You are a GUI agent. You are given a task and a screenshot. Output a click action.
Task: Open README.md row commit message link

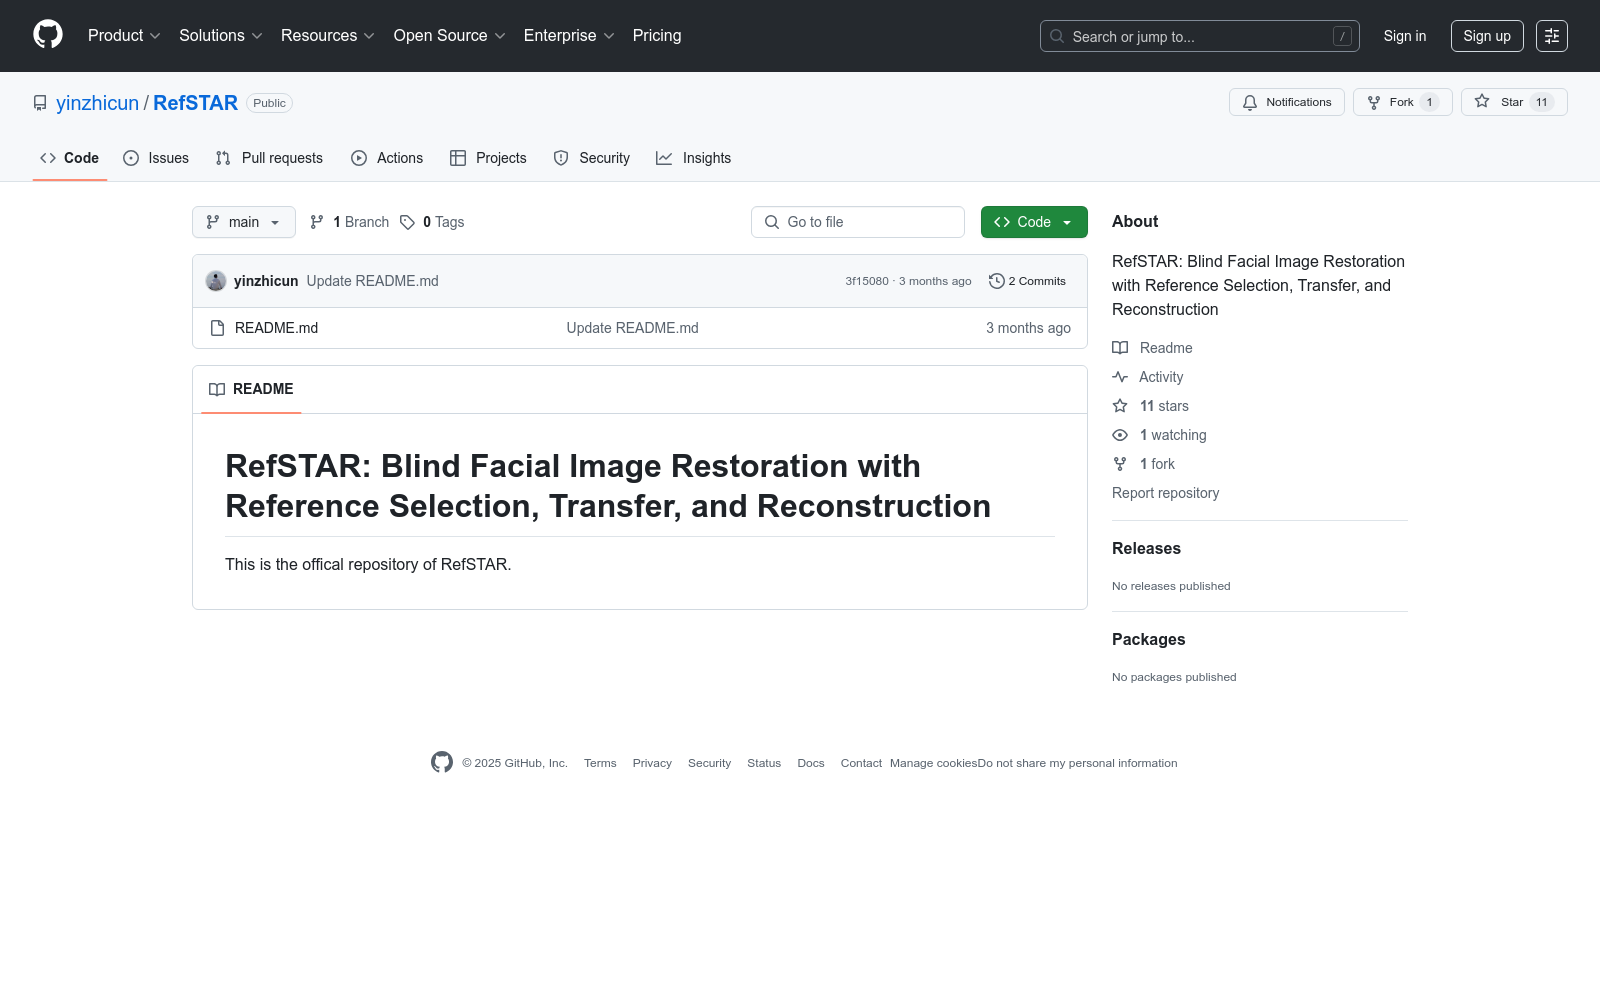(633, 328)
